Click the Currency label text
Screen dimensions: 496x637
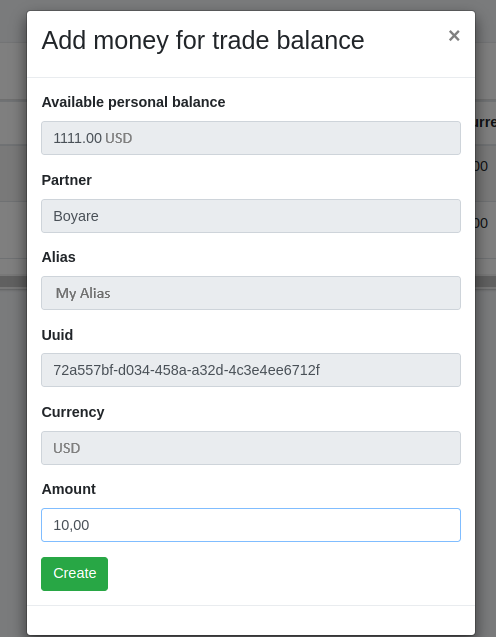click(x=73, y=412)
